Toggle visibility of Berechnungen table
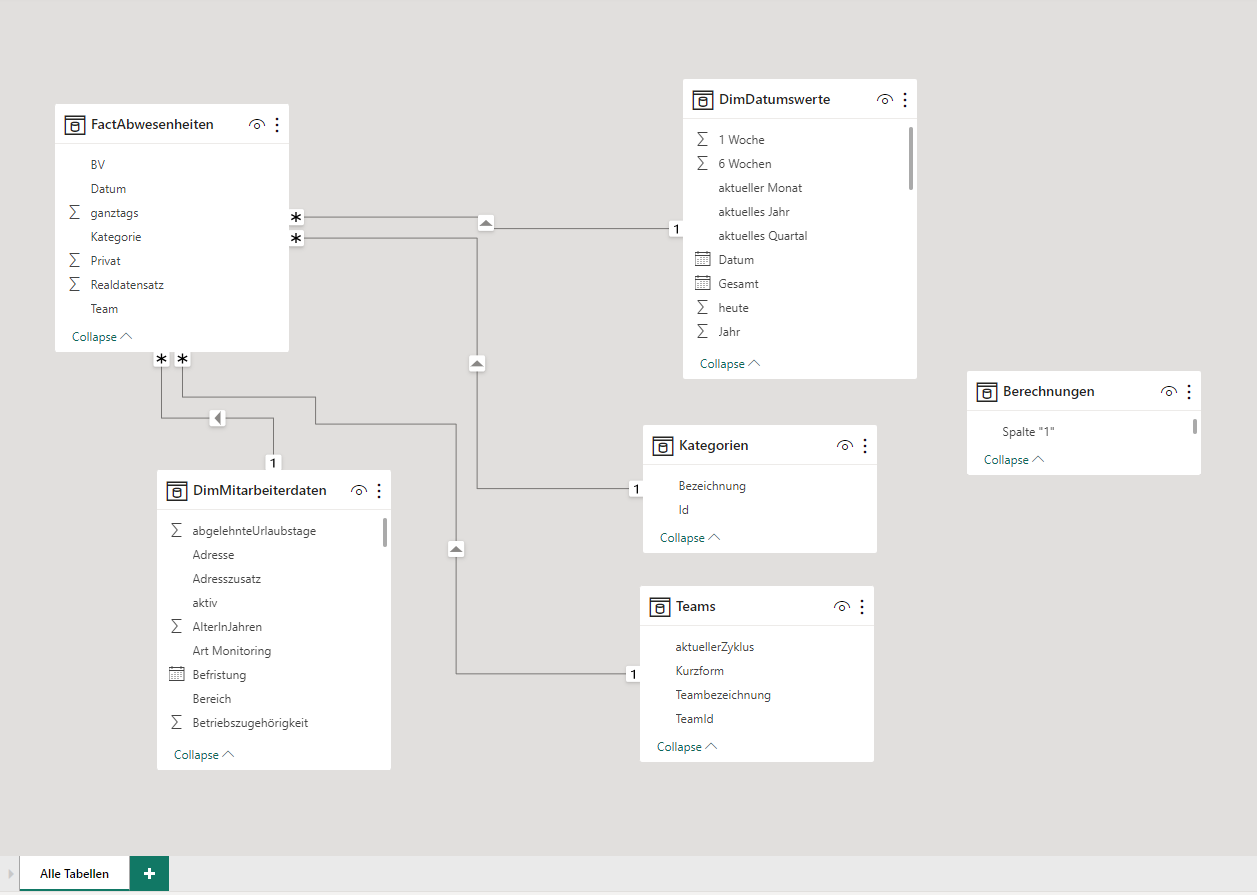1257x895 pixels. 1169,392
